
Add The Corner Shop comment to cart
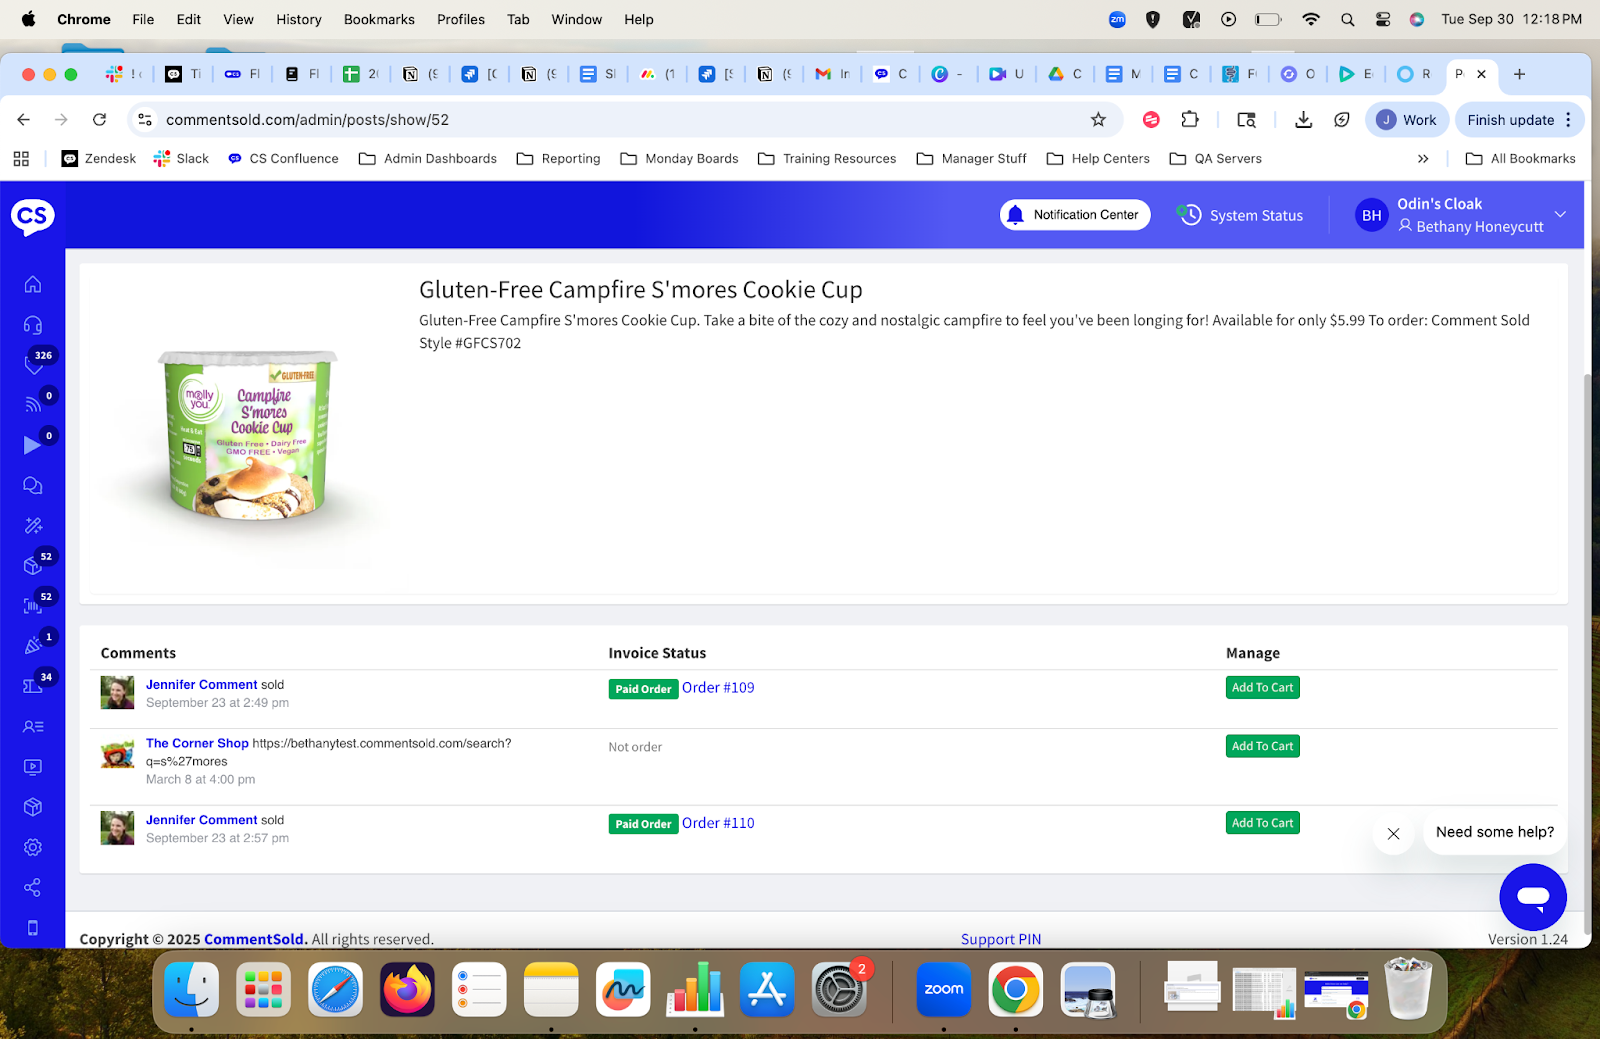point(1262,746)
